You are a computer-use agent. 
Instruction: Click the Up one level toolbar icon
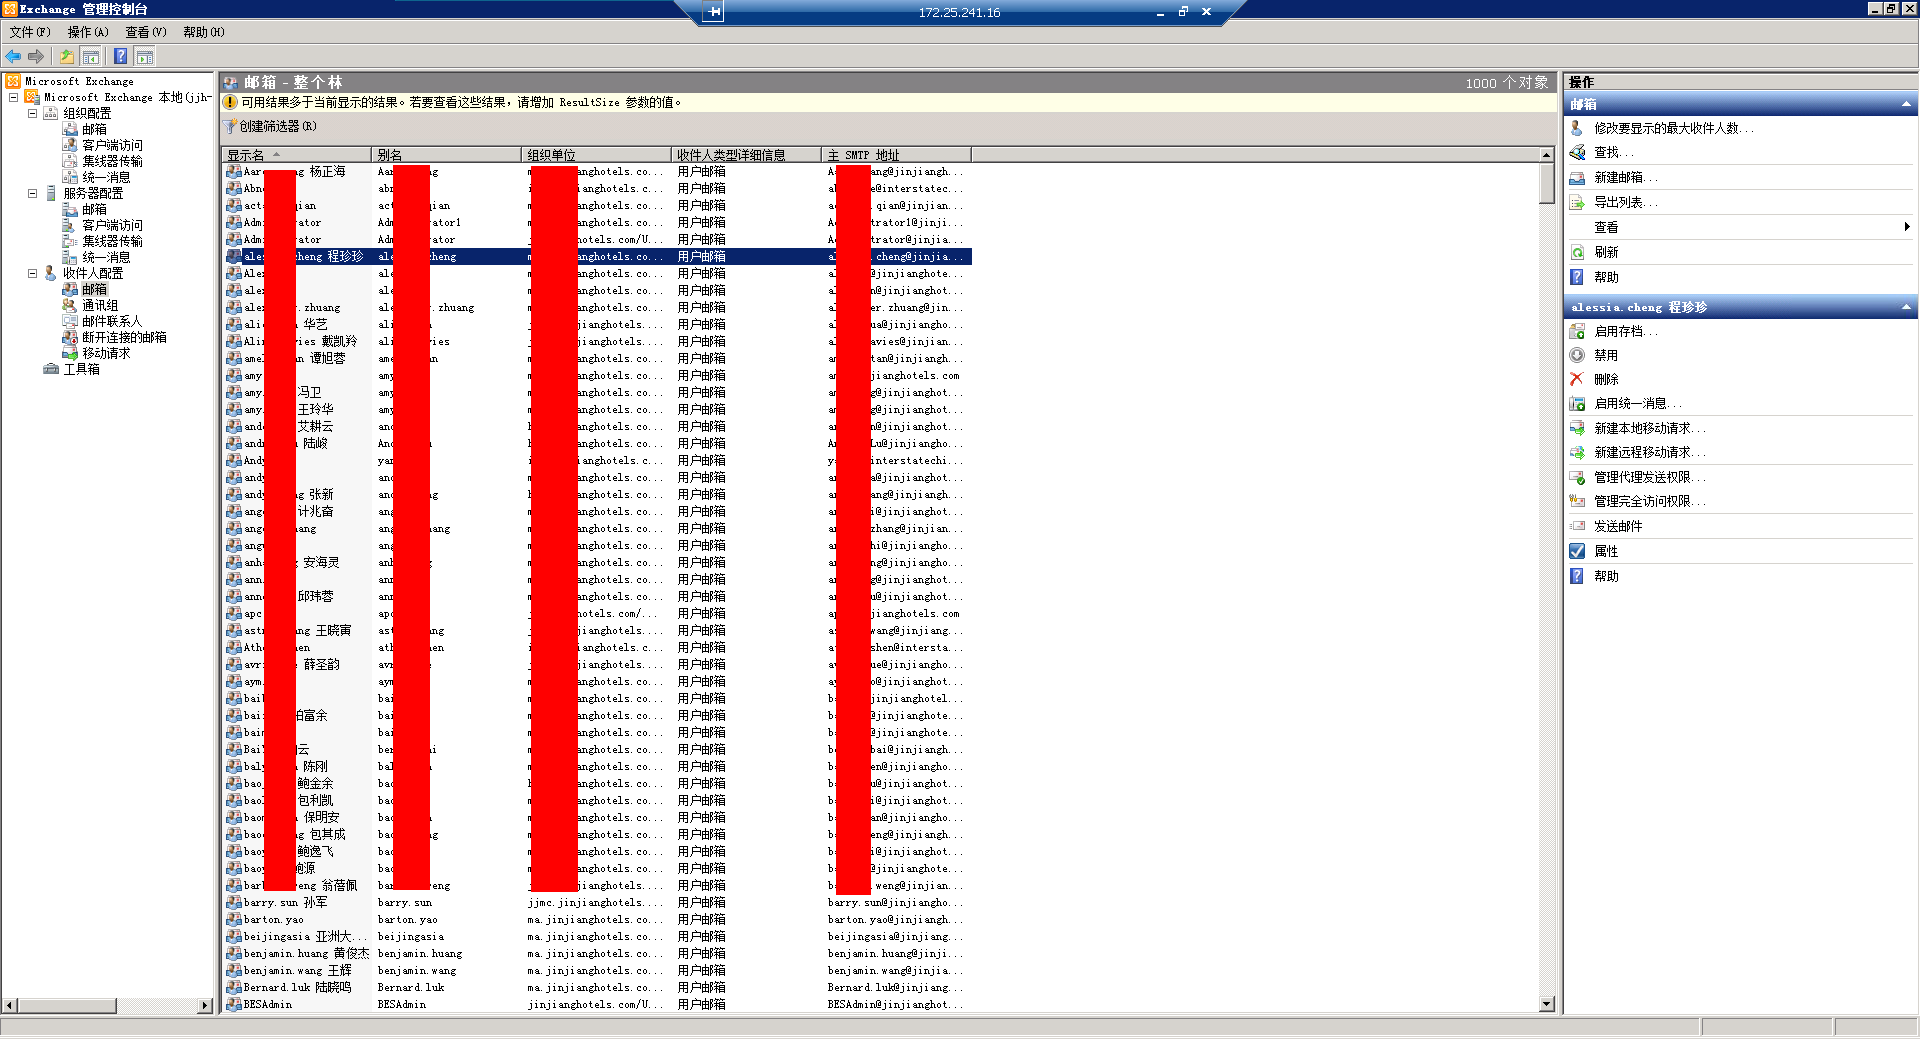pos(66,56)
